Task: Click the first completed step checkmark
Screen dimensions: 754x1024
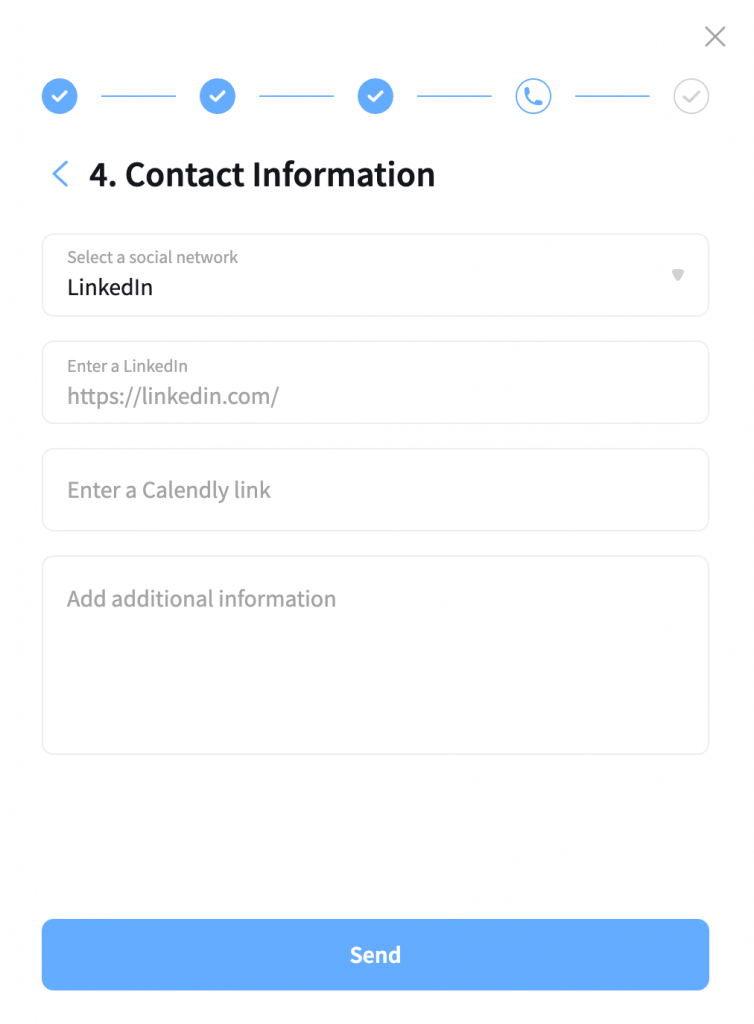Action: point(60,97)
